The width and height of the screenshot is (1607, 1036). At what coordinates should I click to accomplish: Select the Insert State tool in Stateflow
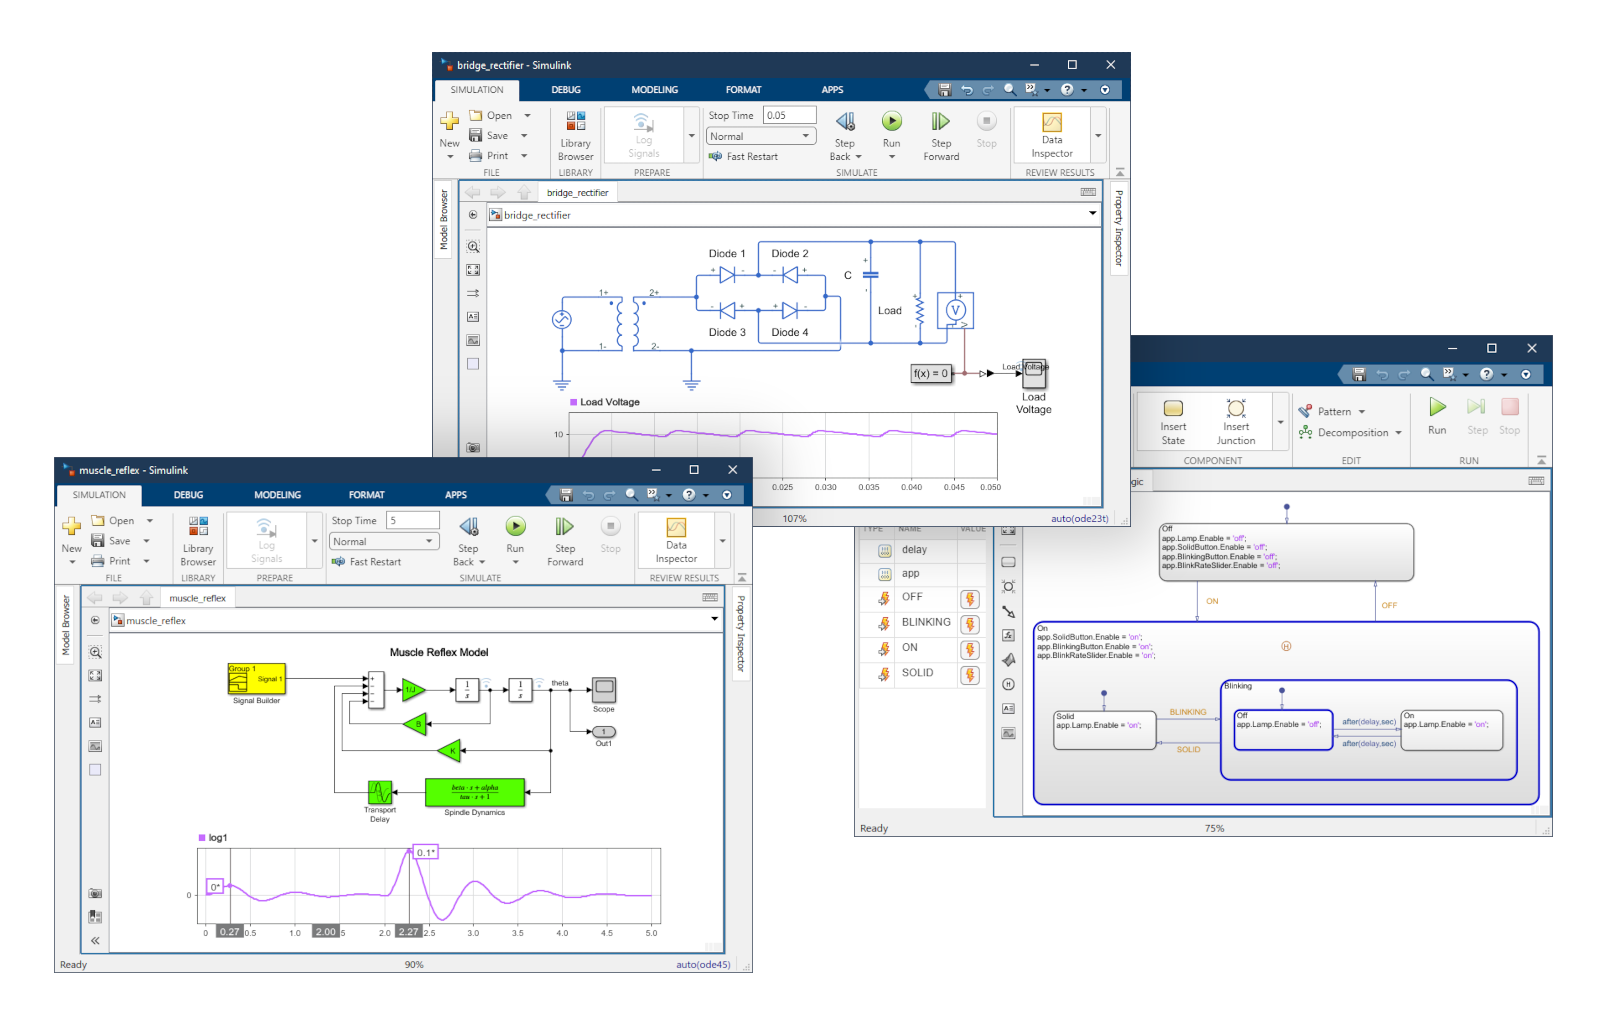(x=1171, y=420)
